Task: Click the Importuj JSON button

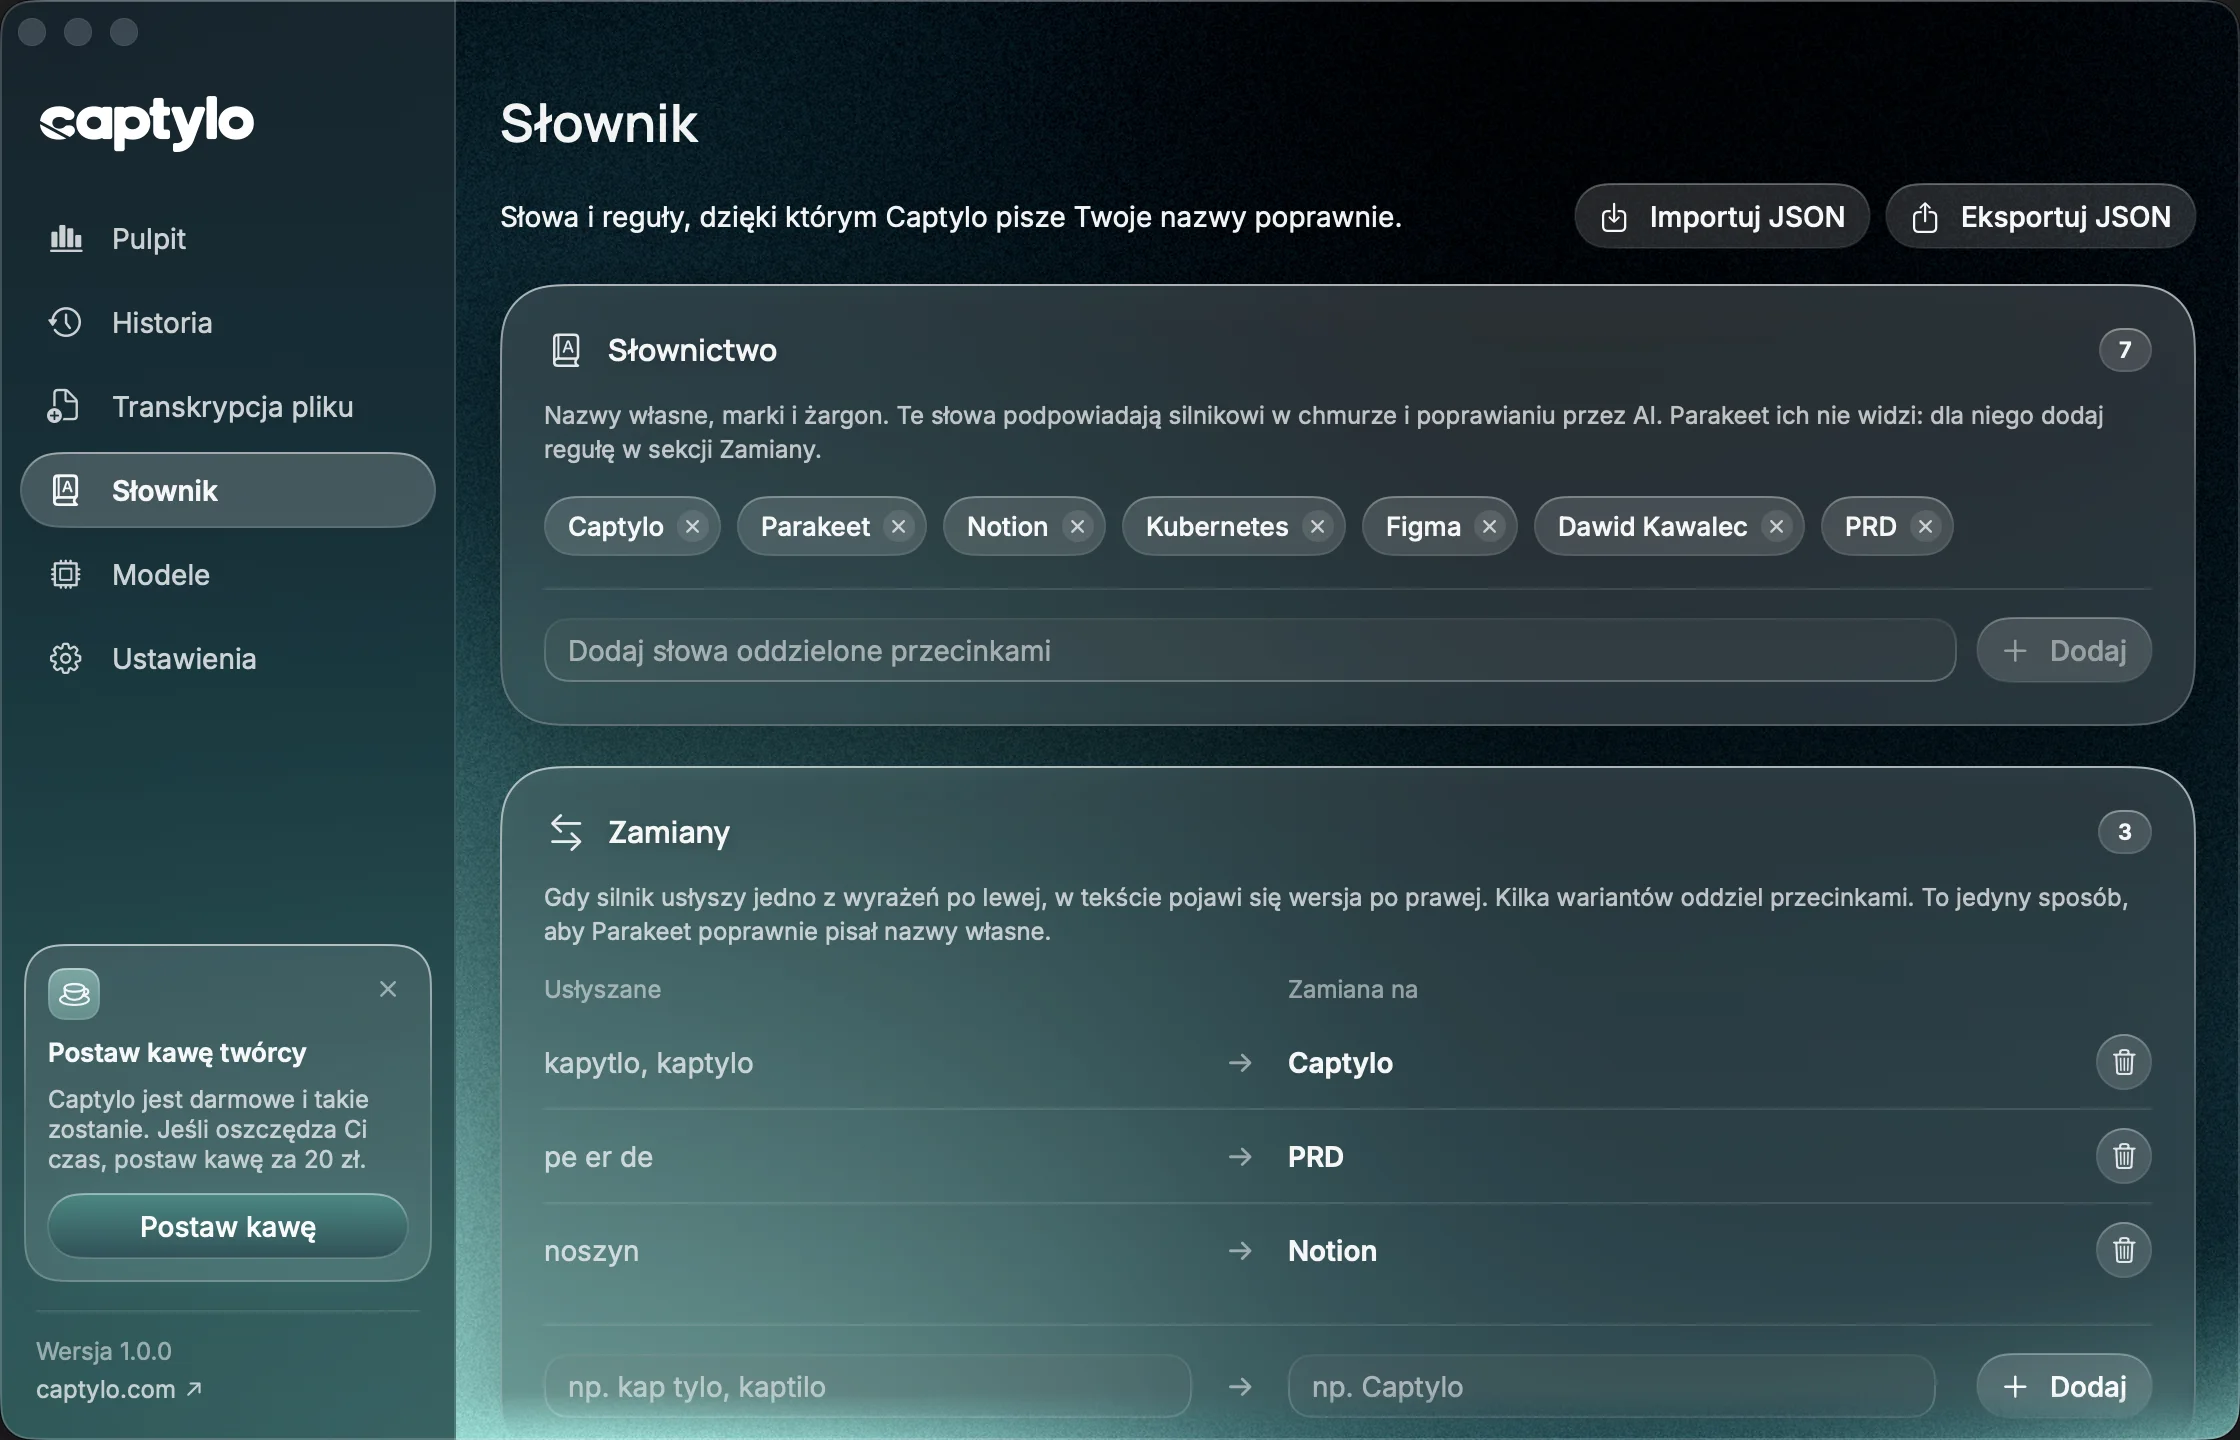Action: click(1722, 217)
